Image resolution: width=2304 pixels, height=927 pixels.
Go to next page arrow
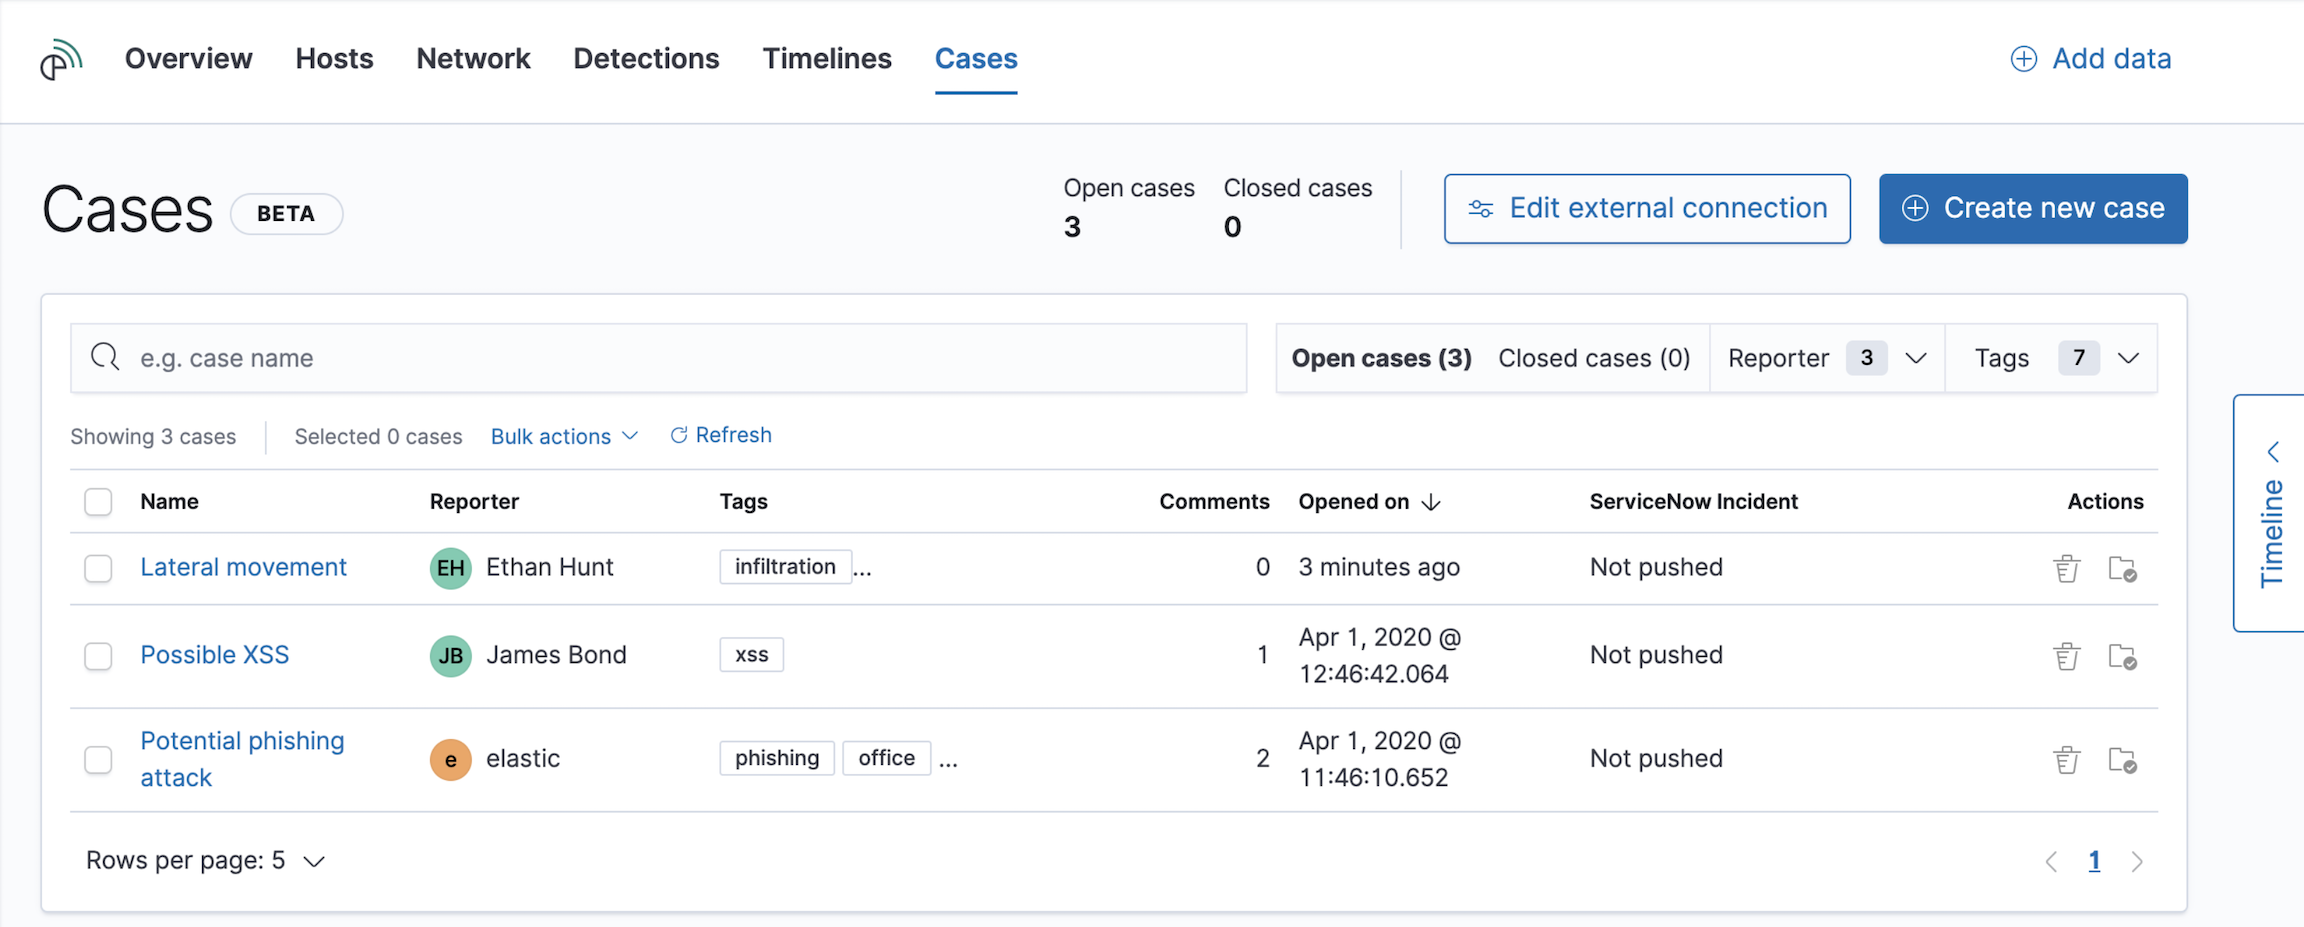(x=2137, y=861)
